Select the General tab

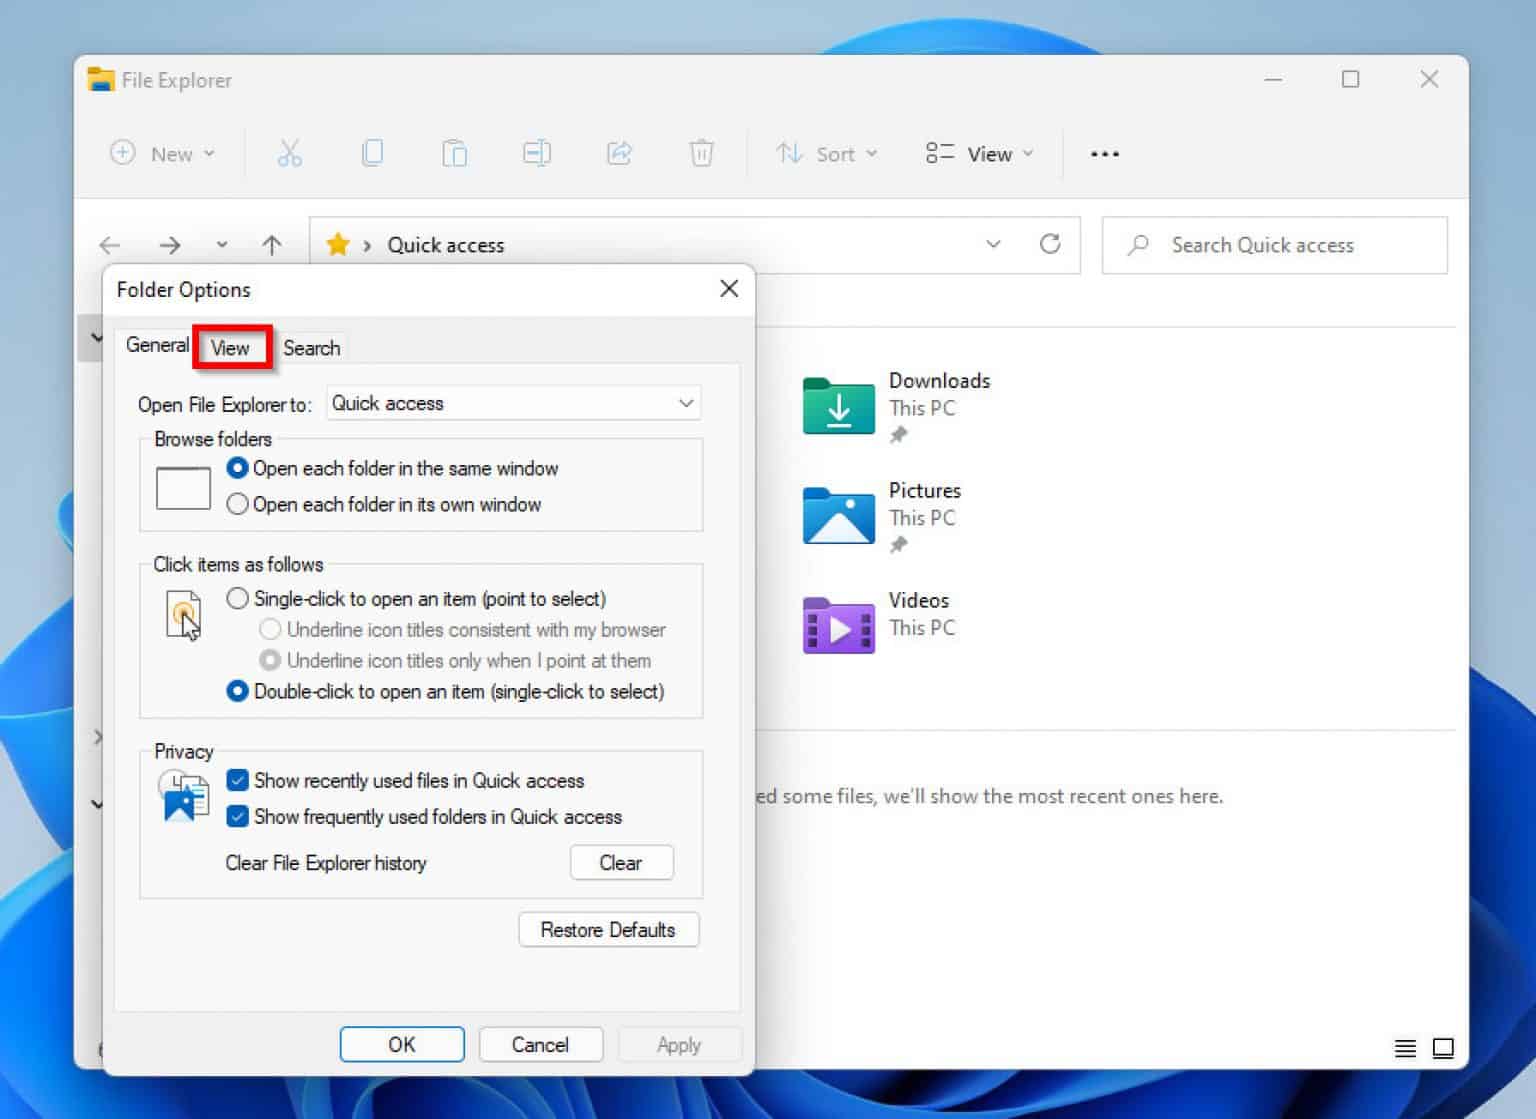pos(157,344)
